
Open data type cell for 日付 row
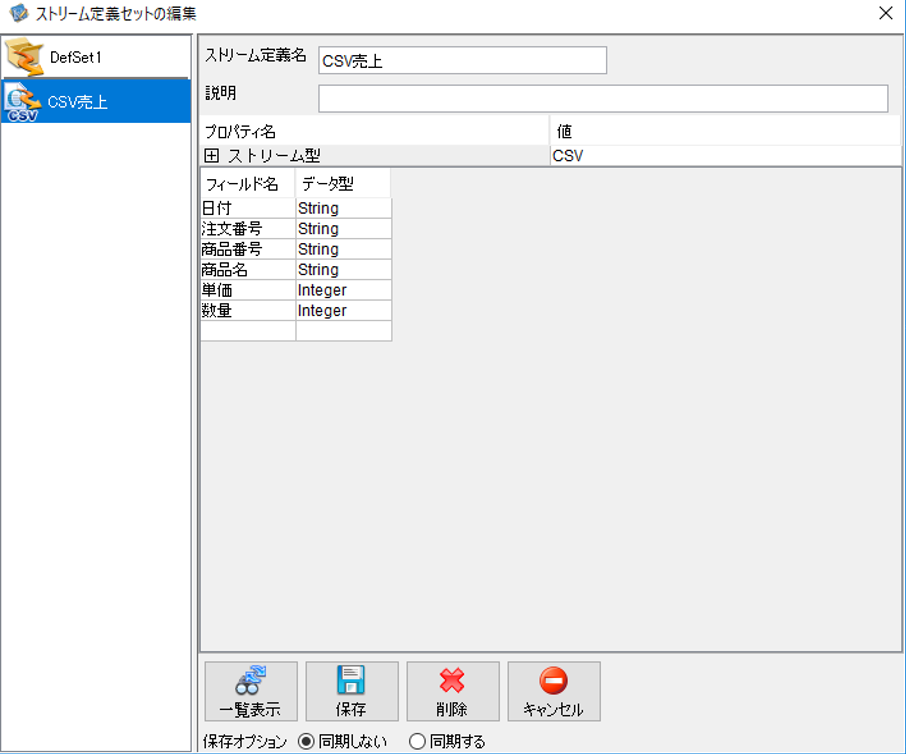[344, 208]
